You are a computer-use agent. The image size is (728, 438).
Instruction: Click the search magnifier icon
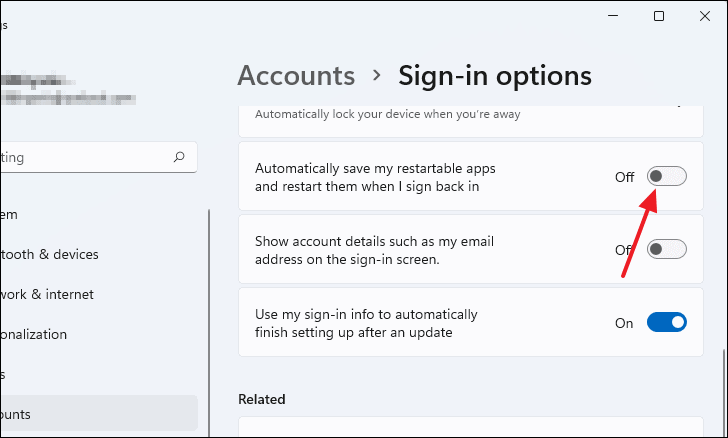click(x=179, y=157)
